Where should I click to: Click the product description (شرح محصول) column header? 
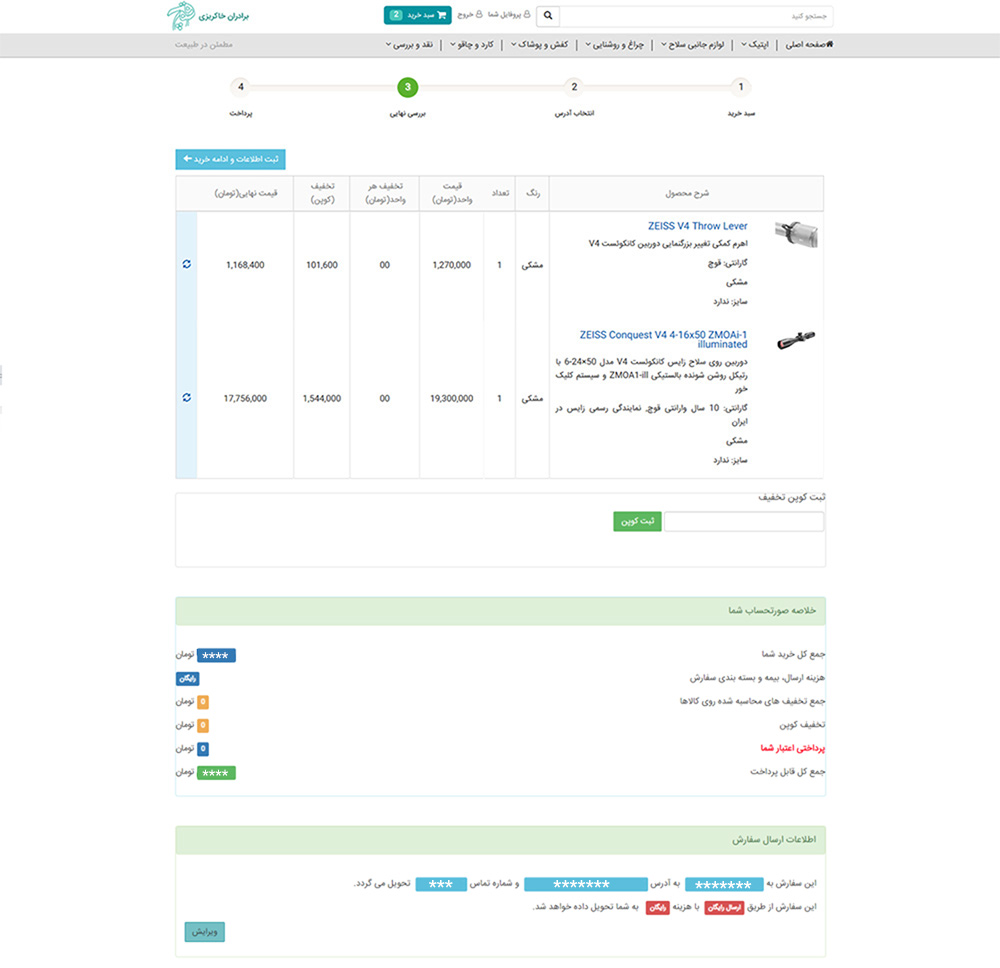pos(686,193)
